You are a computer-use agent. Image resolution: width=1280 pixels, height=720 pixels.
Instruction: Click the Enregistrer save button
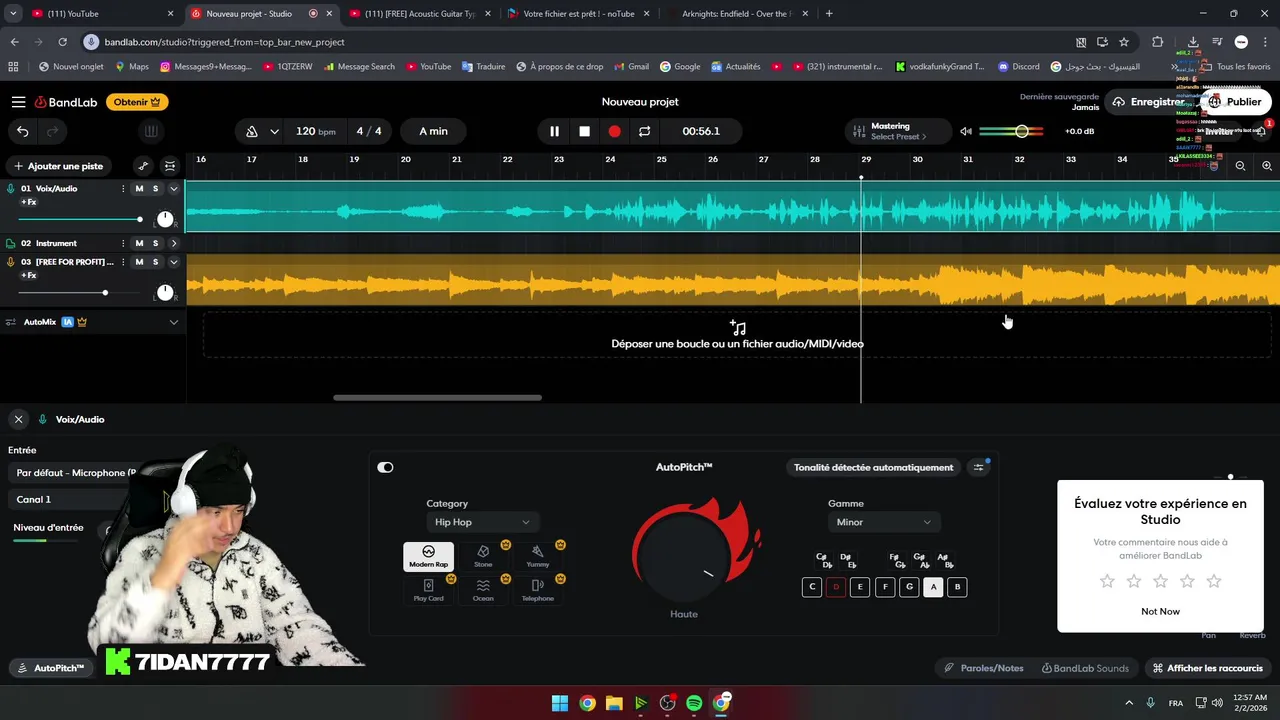(1150, 102)
